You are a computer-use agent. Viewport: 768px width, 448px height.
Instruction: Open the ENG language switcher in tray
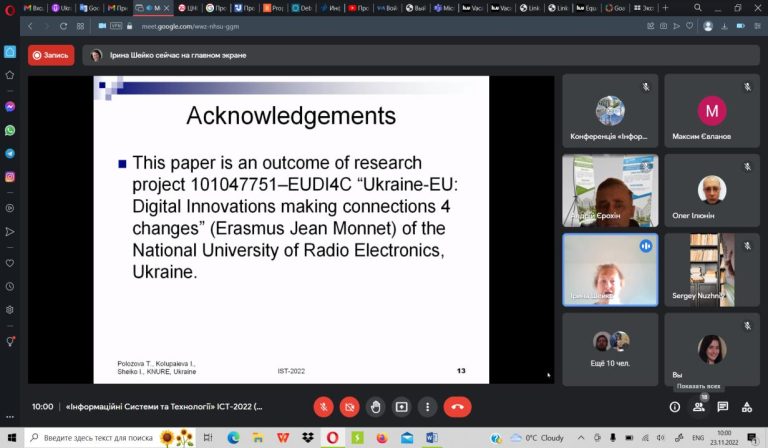698,438
